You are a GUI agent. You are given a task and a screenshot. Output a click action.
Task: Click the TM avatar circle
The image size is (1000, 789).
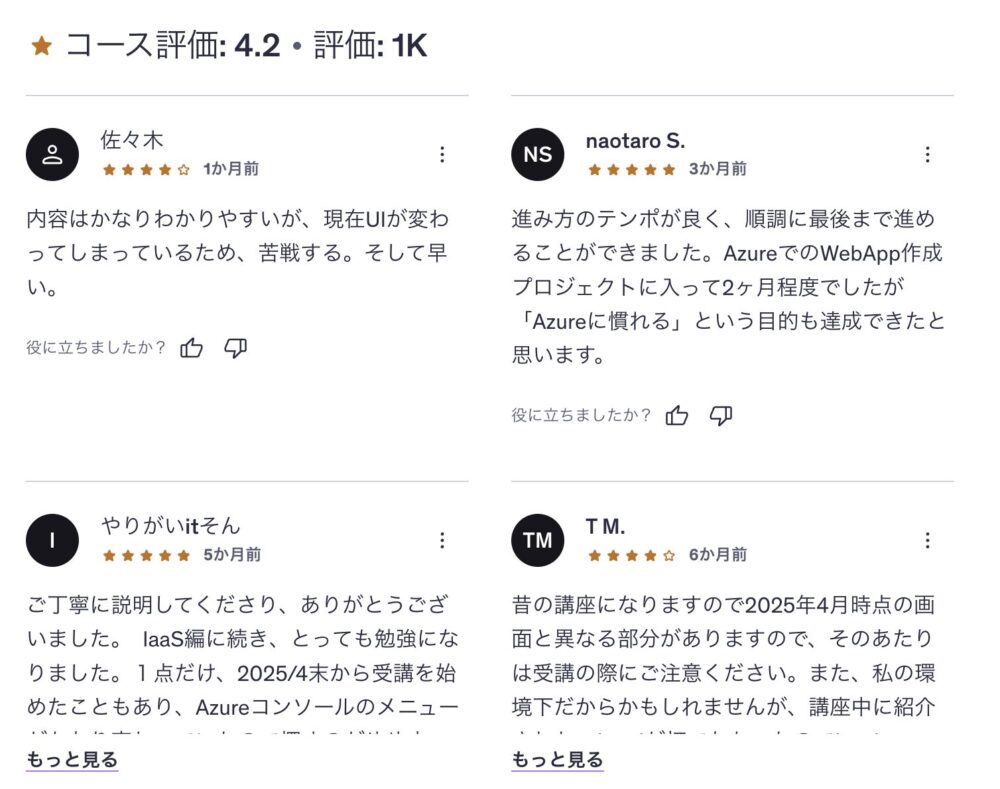[x=537, y=540]
